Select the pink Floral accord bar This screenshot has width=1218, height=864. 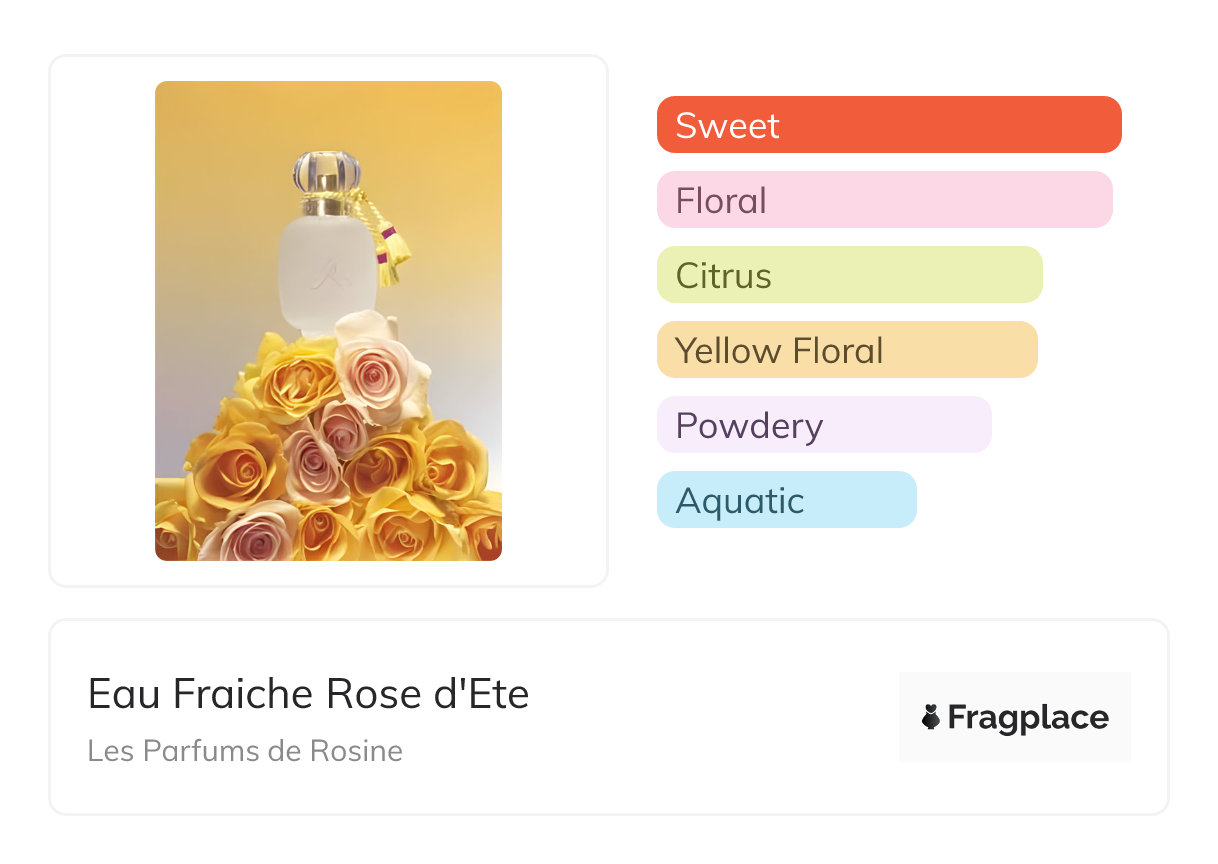coord(884,200)
